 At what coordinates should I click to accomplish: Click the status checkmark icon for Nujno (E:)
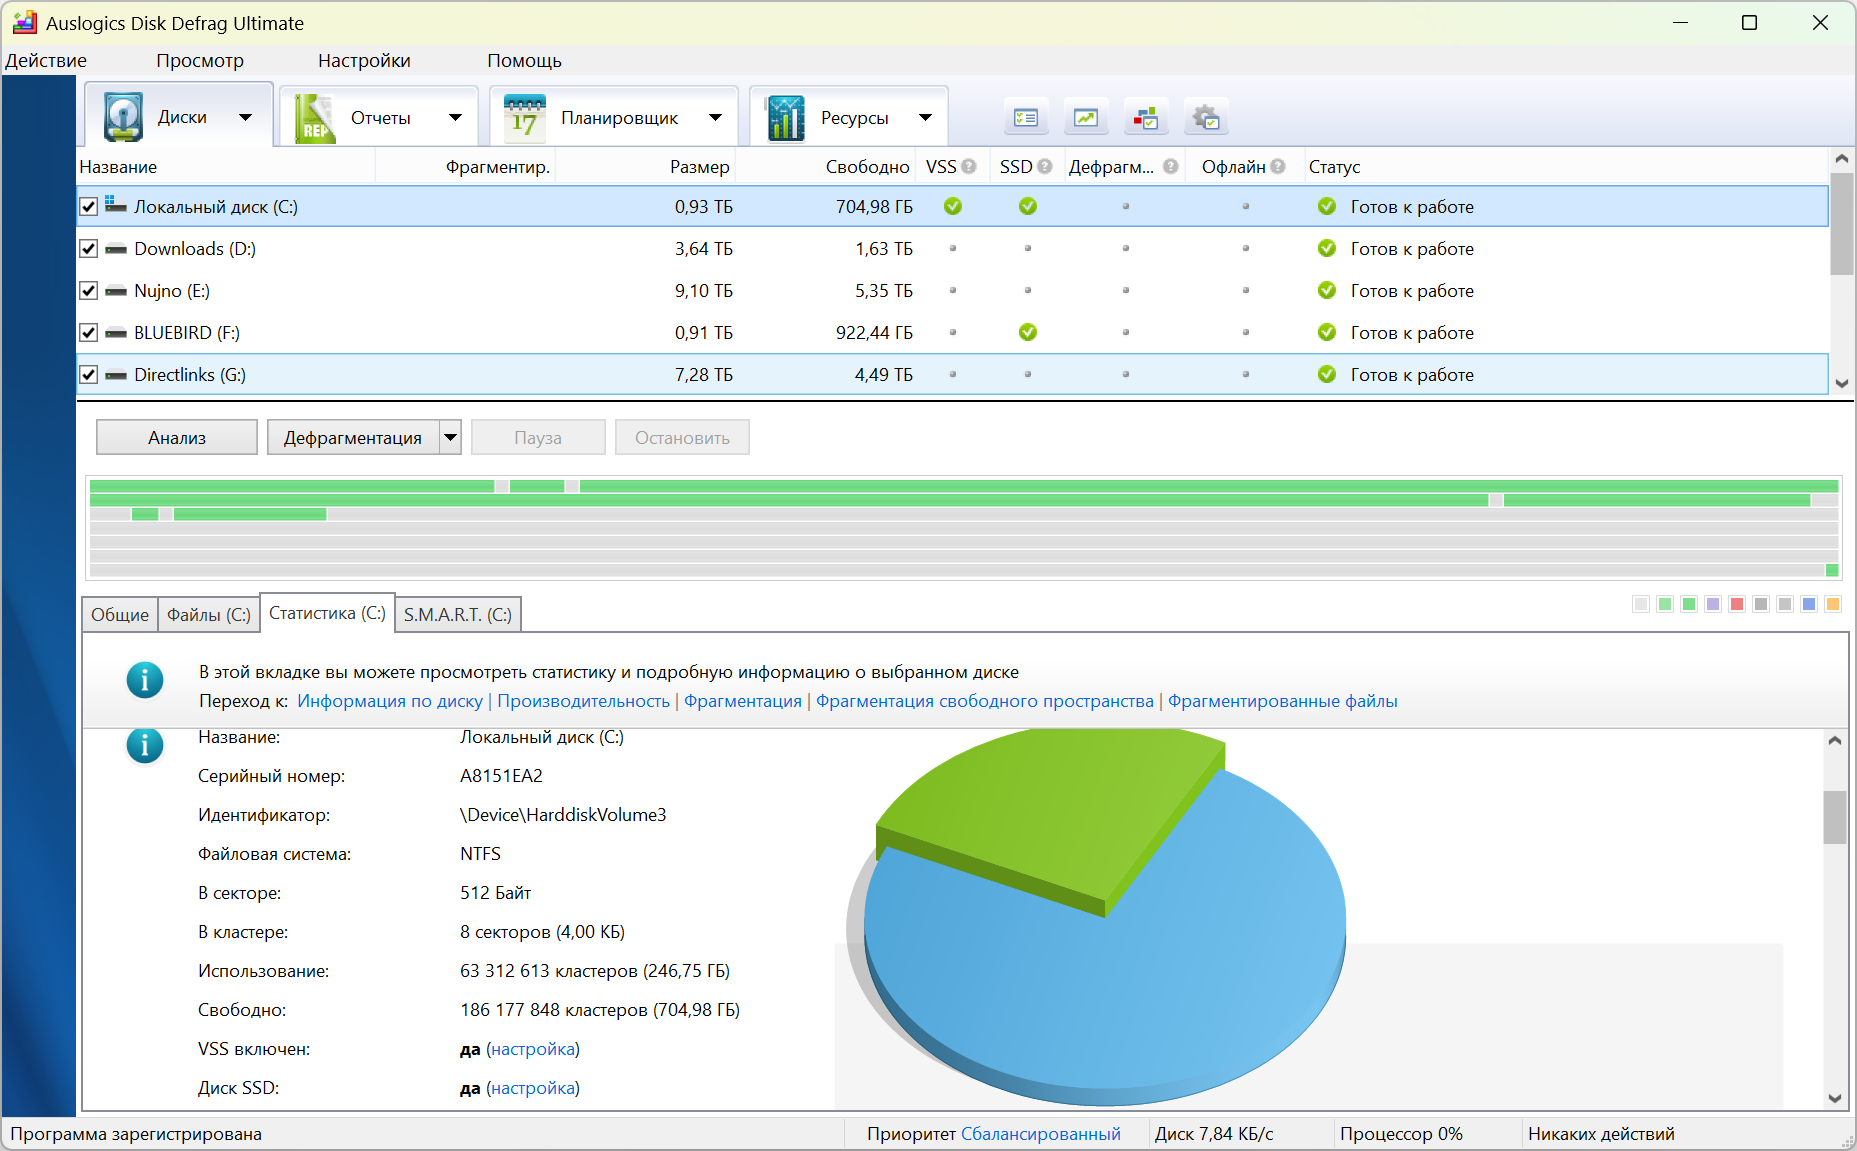pos(1327,290)
